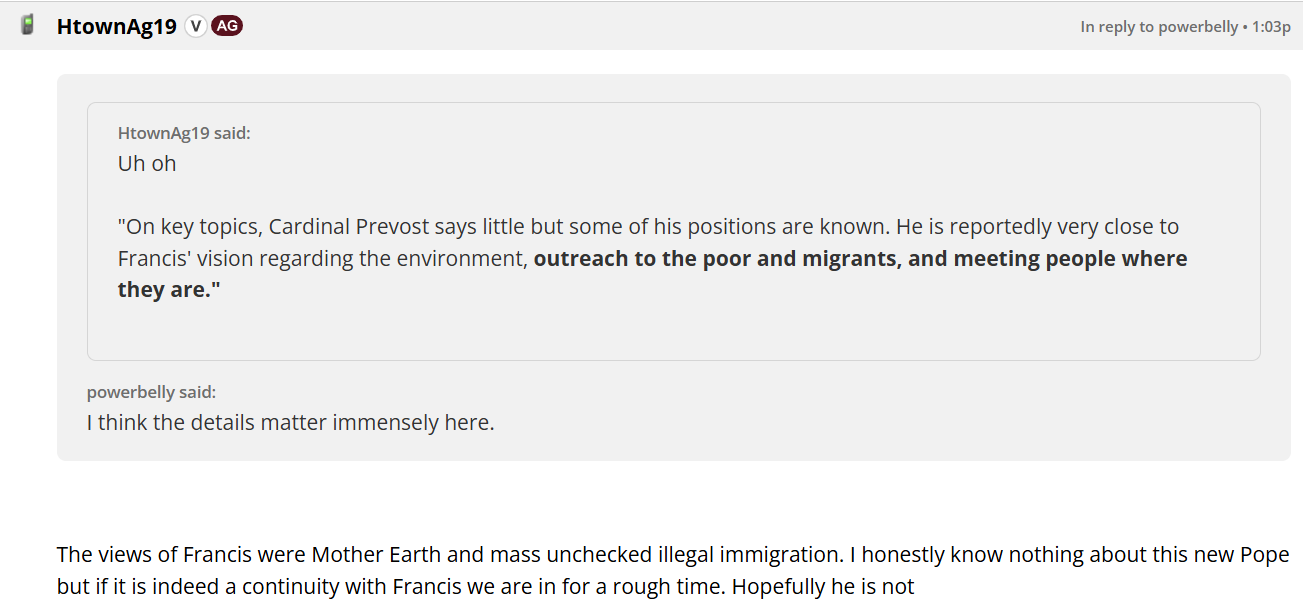Select the inner nested quote box
1303x613 pixels.
click(x=674, y=231)
